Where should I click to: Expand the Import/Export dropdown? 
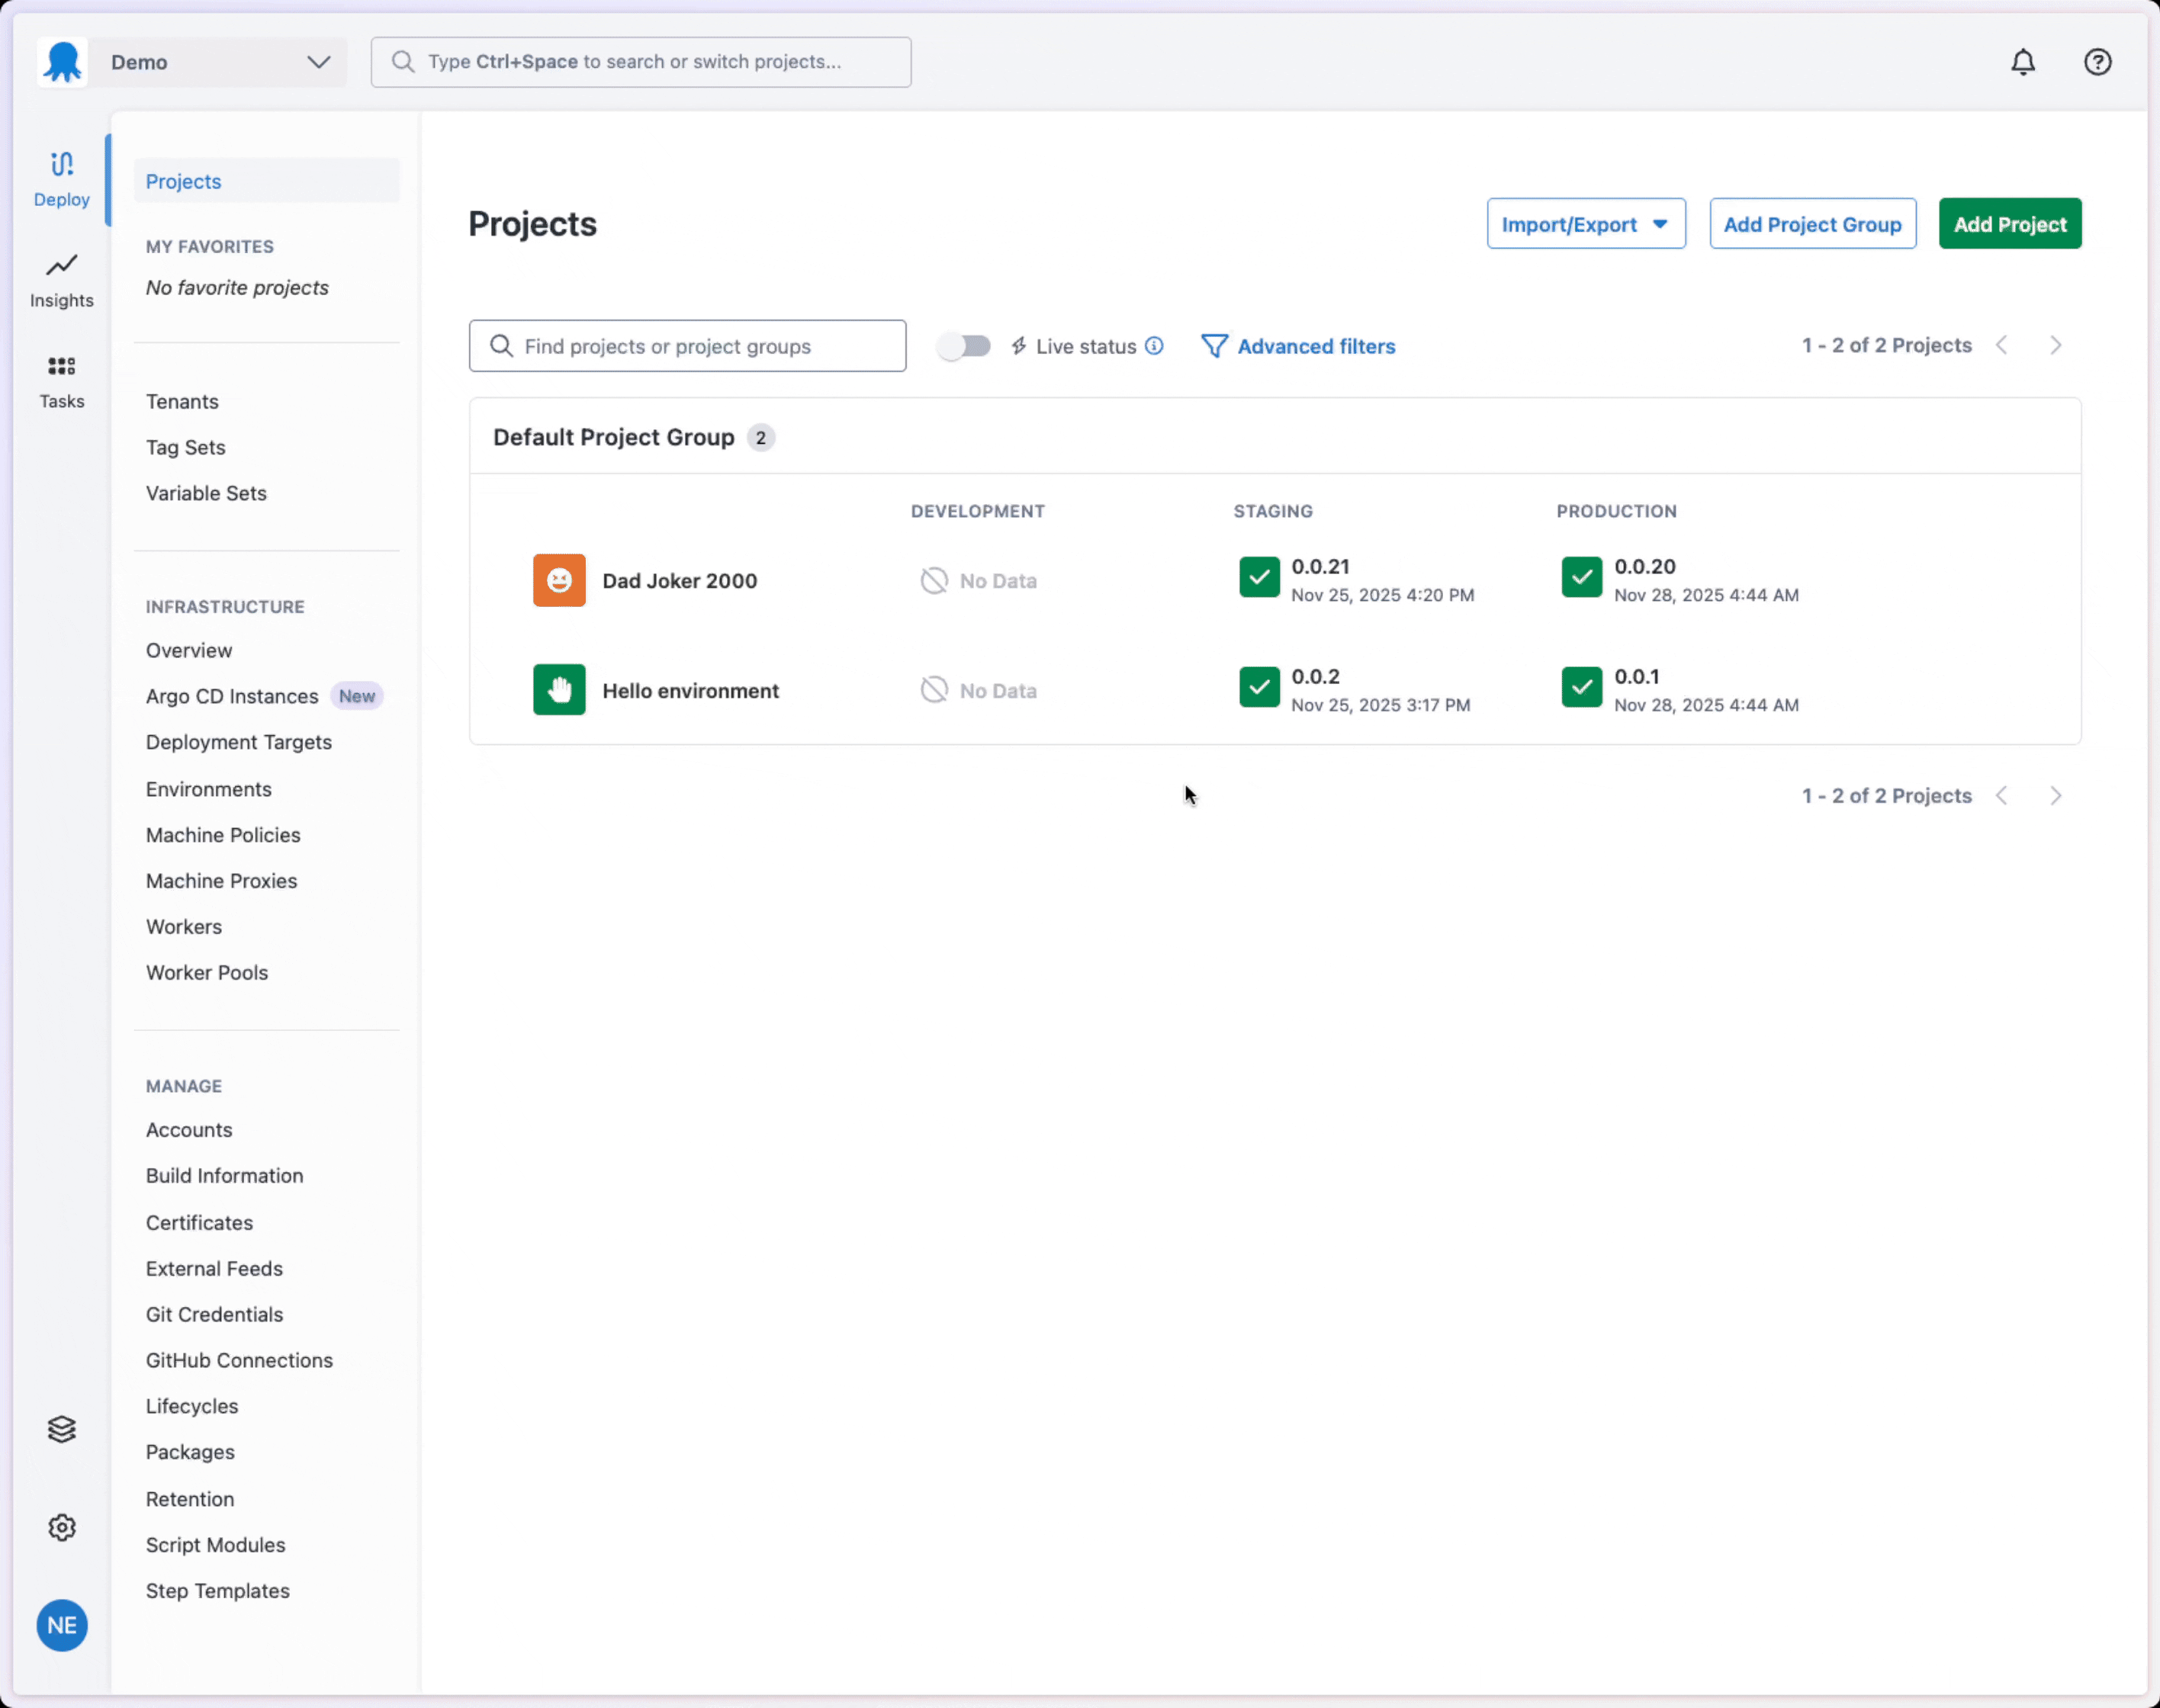pos(1585,224)
